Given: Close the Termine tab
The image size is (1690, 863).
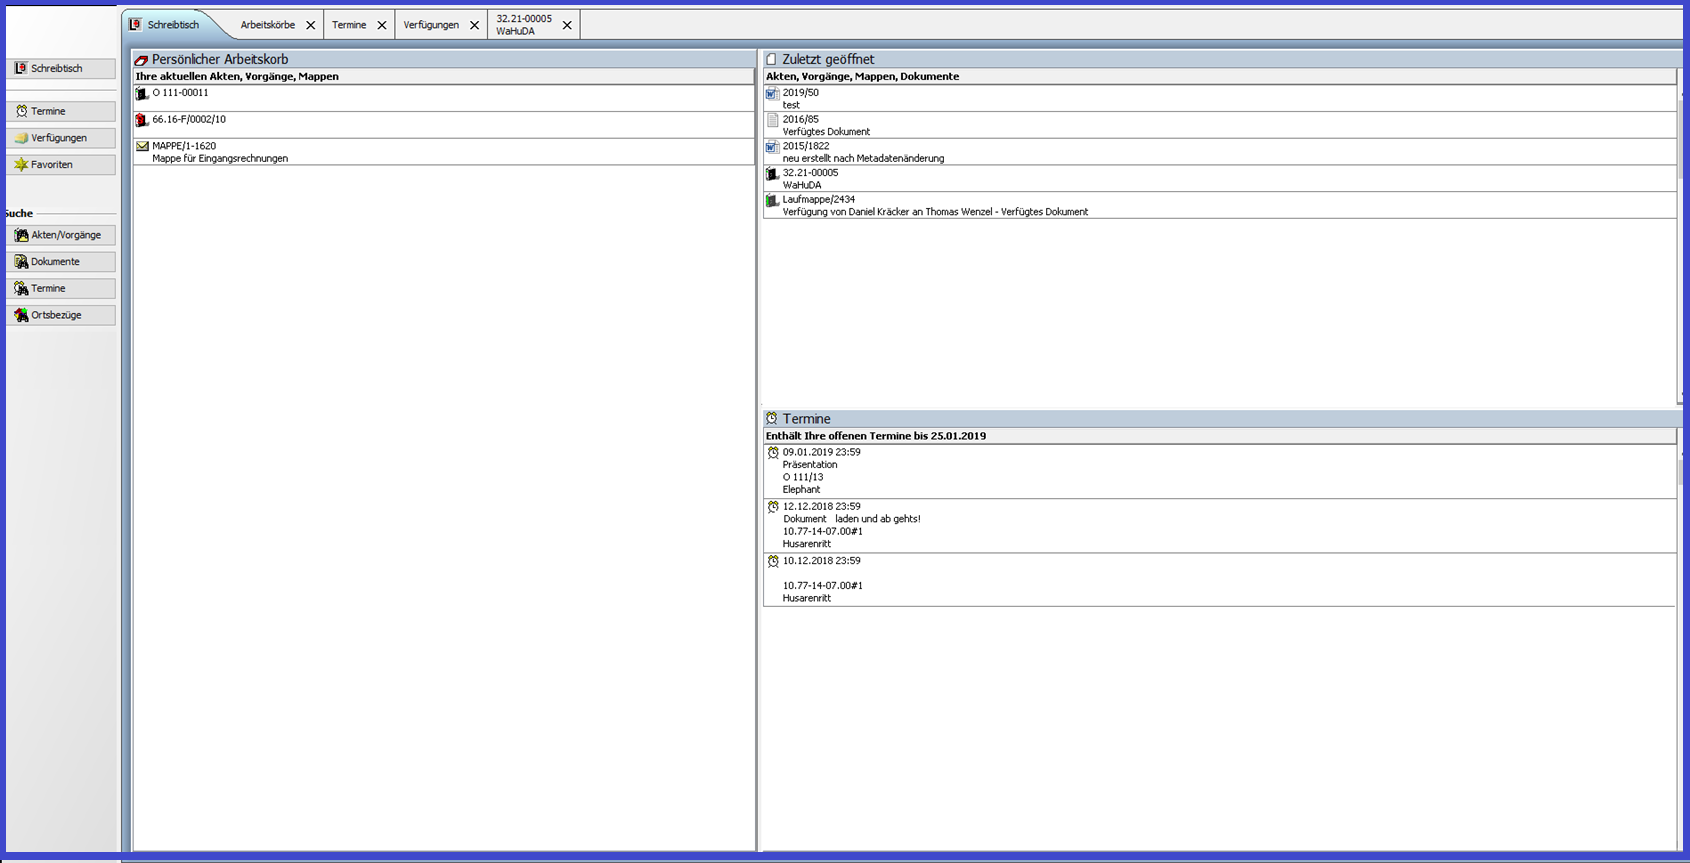Looking at the screenshot, I should 382,26.
